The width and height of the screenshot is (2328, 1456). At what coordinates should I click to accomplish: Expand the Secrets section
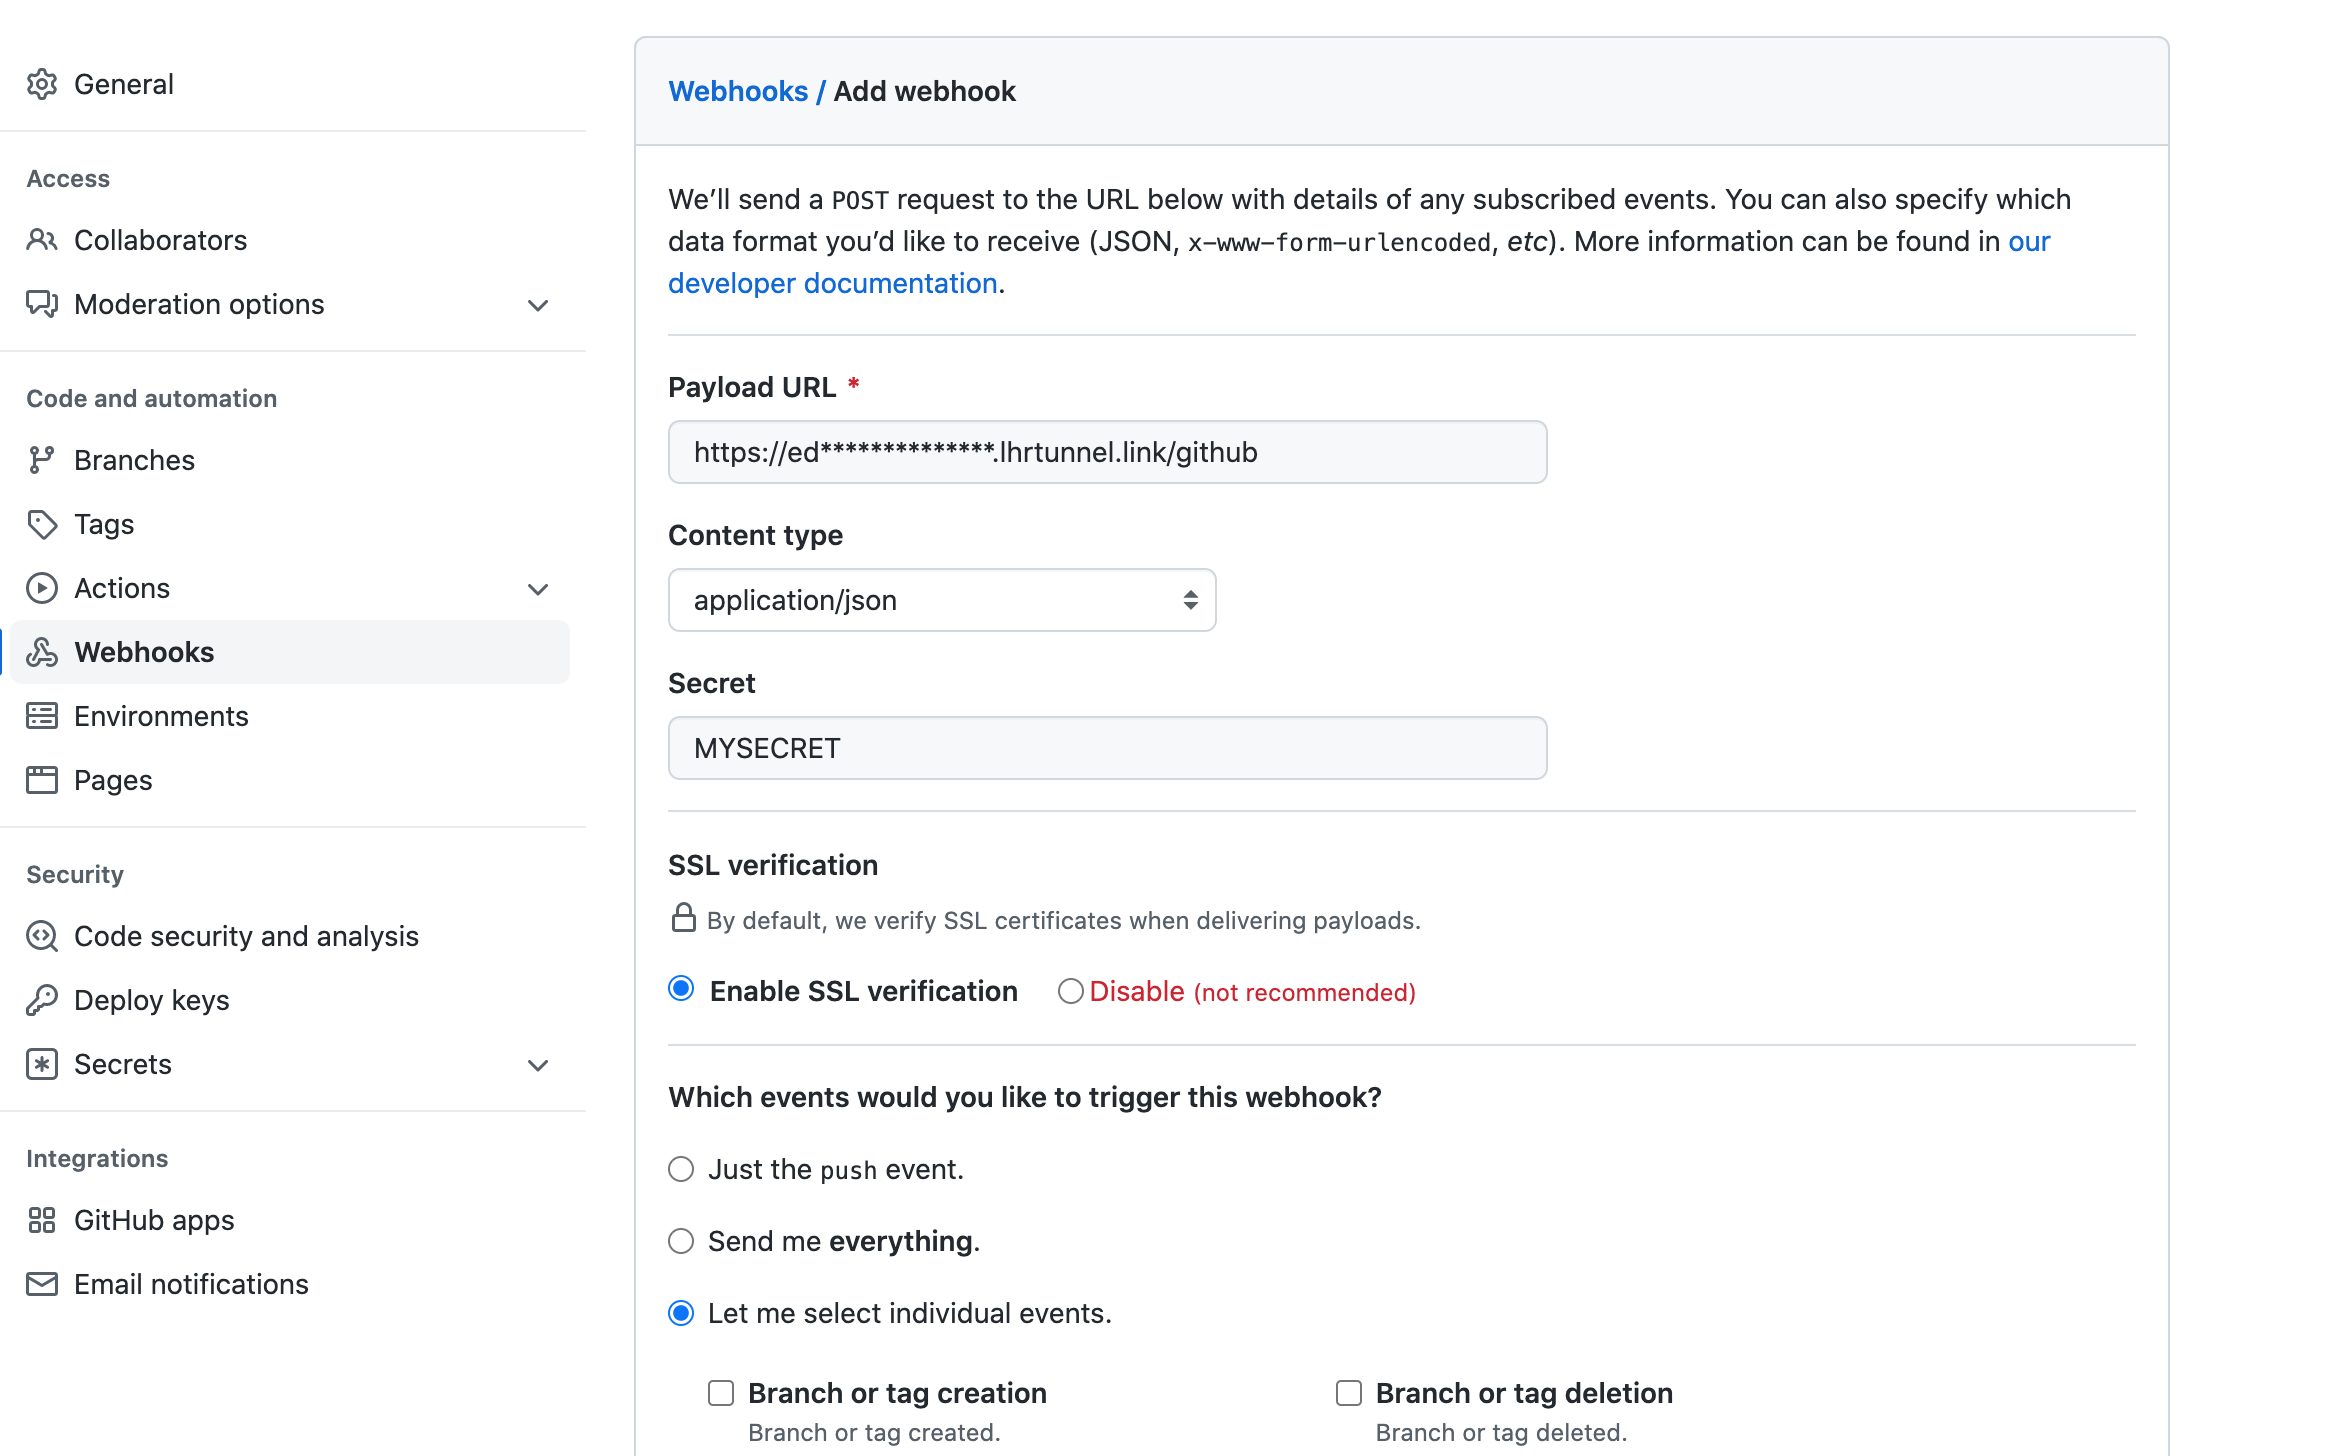tap(538, 1065)
